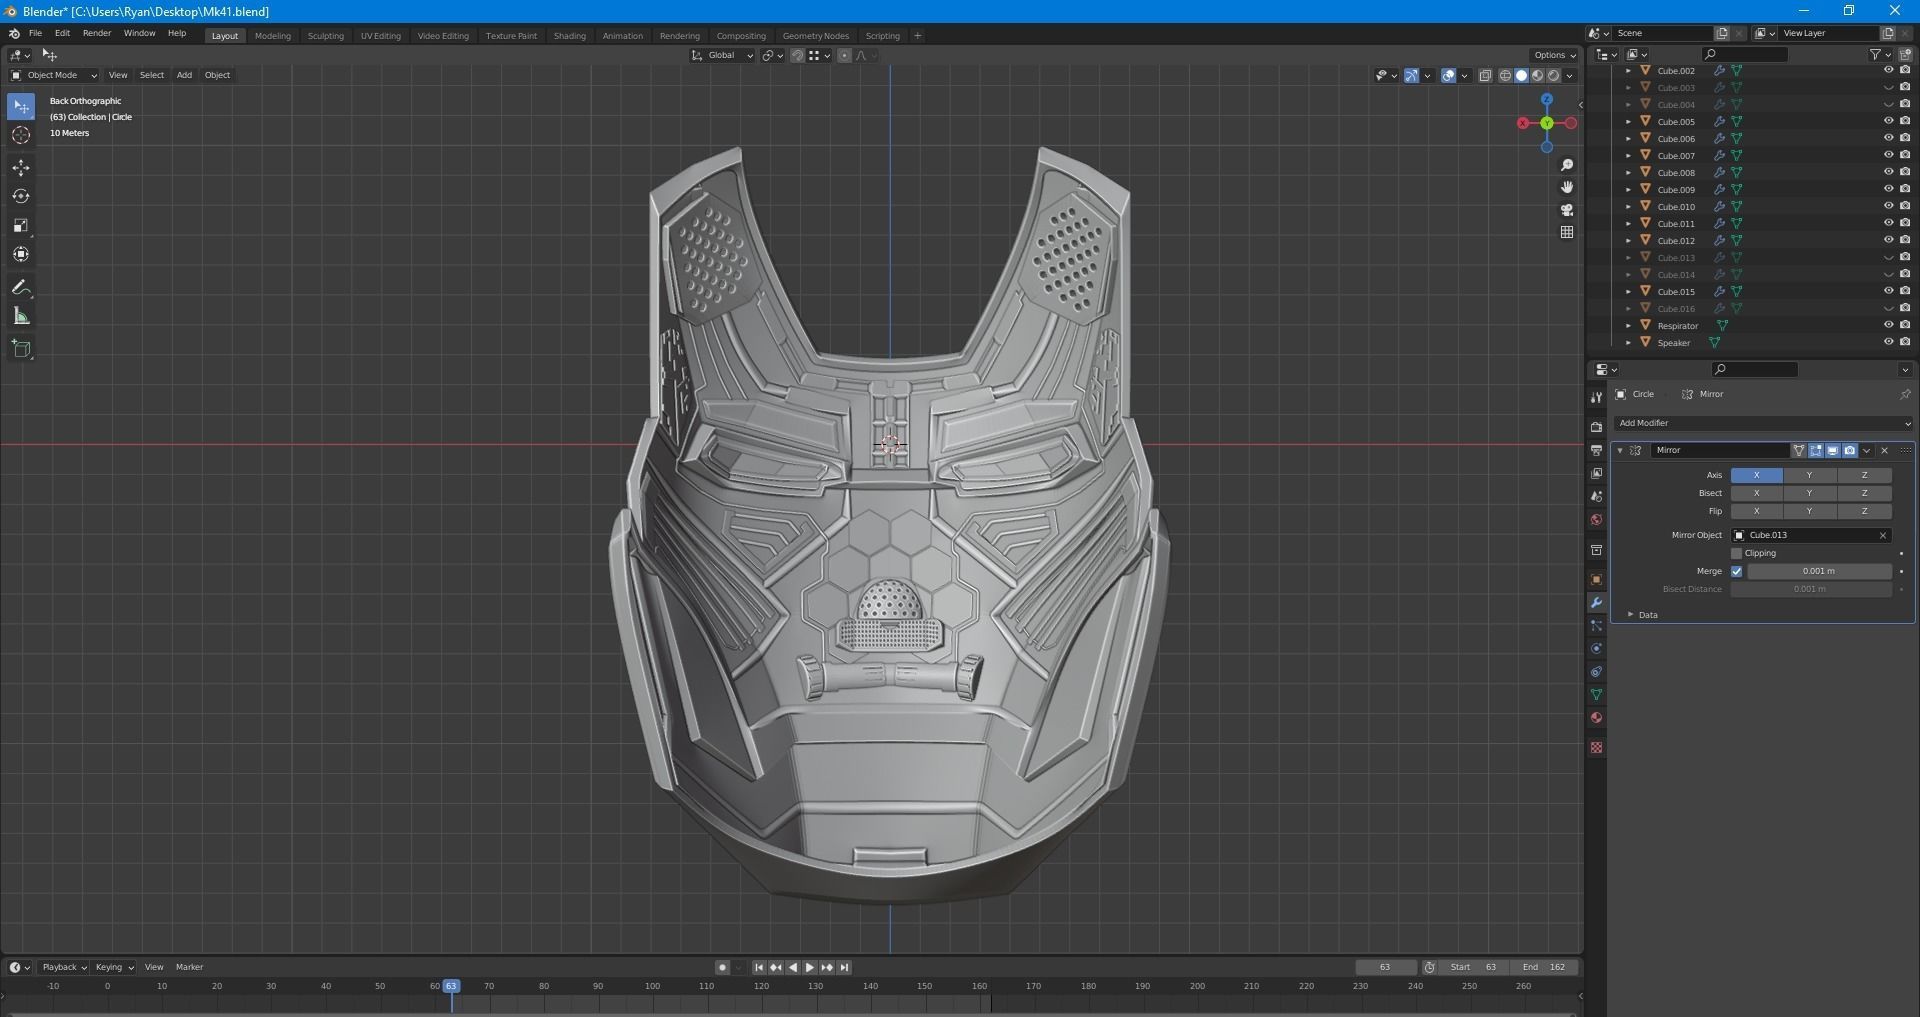This screenshot has width=1920, height=1017.
Task: Select the Move tool in toolbar
Action: coord(21,168)
